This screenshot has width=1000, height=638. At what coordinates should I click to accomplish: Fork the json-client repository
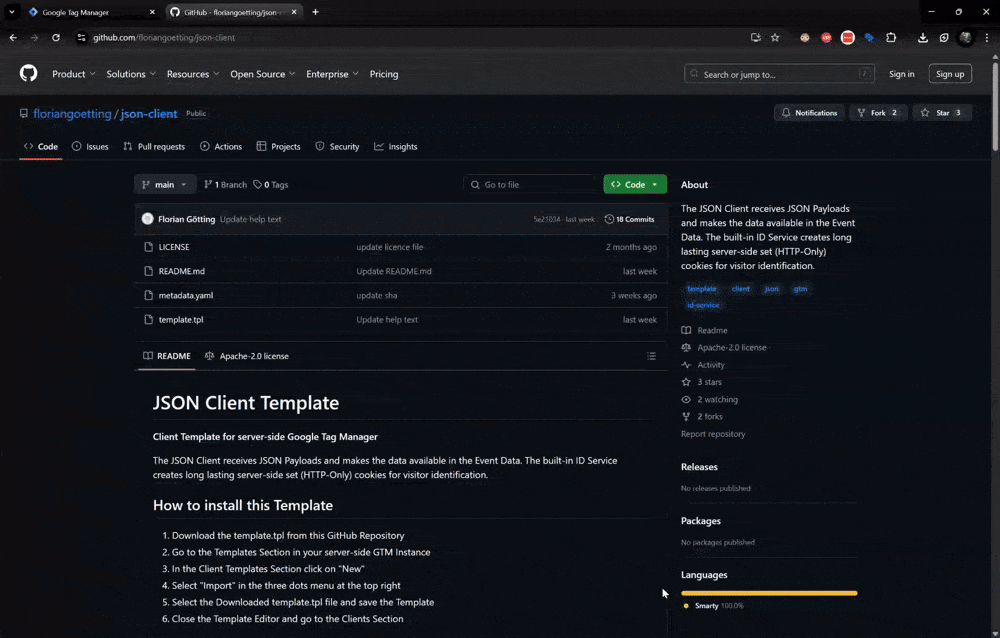coord(878,113)
